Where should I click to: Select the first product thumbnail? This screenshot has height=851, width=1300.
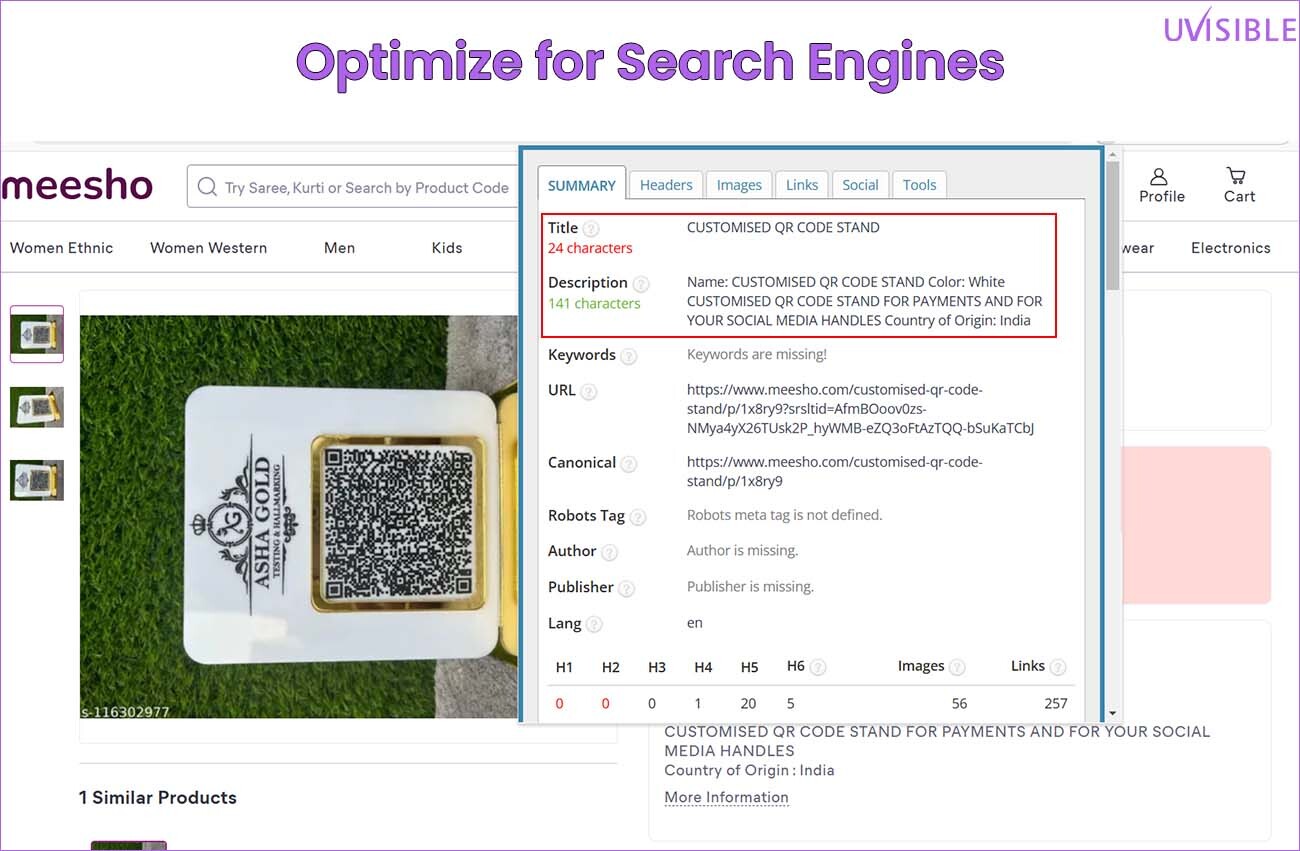click(37, 334)
